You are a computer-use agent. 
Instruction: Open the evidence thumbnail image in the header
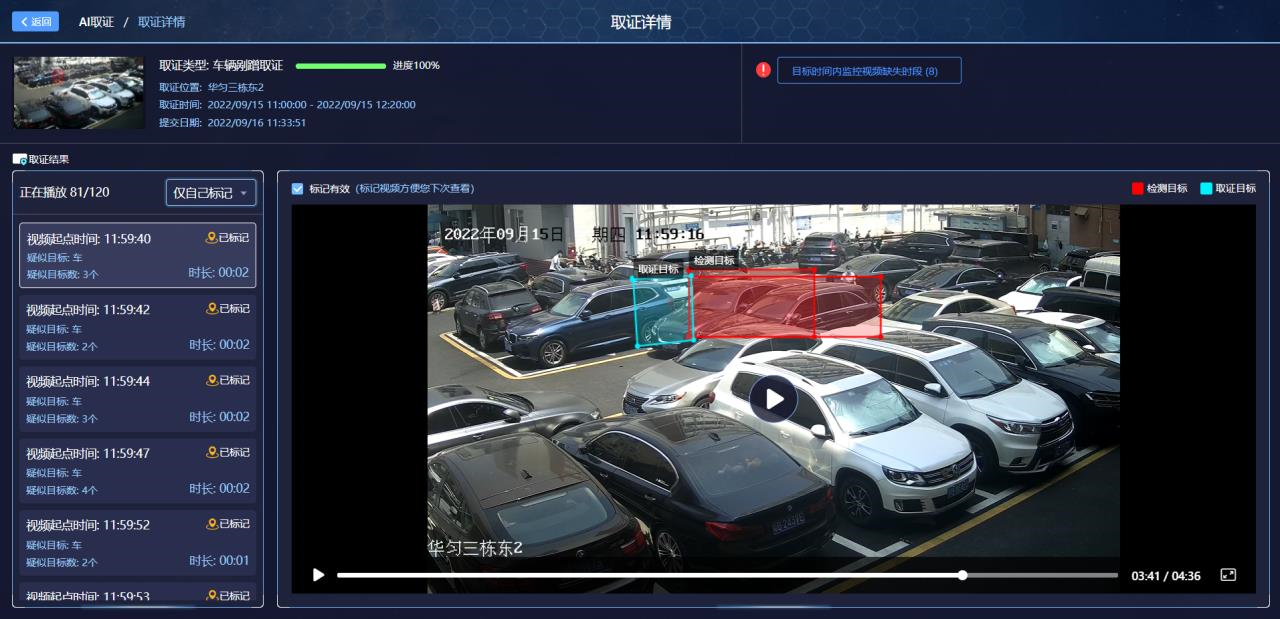(79, 93)
